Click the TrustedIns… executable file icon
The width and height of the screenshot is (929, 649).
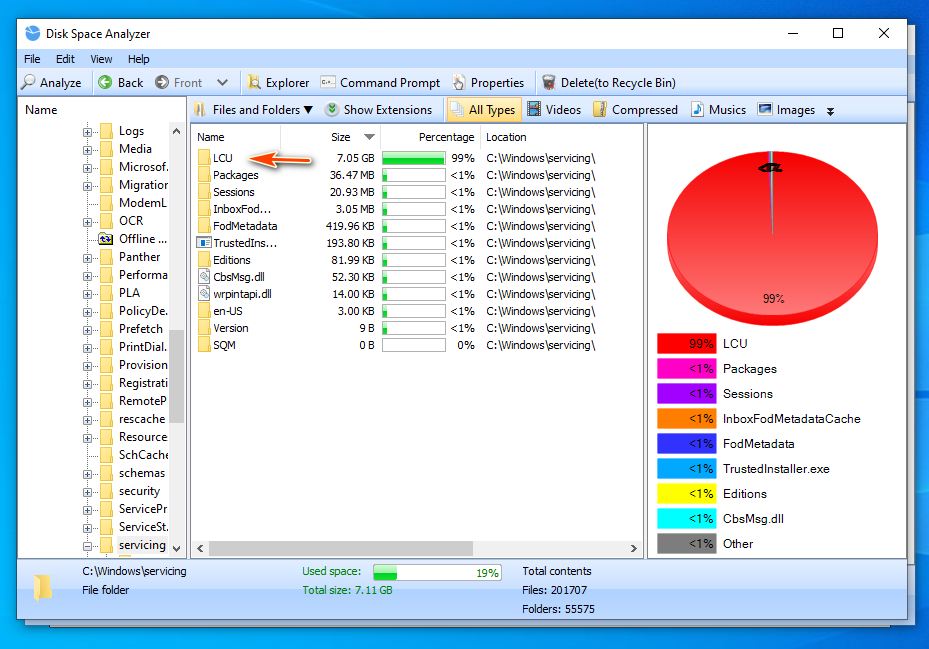click(204, 243)
